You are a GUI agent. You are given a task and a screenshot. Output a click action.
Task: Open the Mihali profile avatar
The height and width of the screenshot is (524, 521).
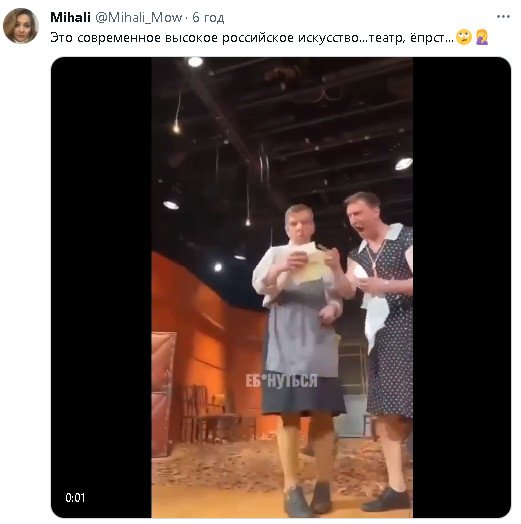21,26
